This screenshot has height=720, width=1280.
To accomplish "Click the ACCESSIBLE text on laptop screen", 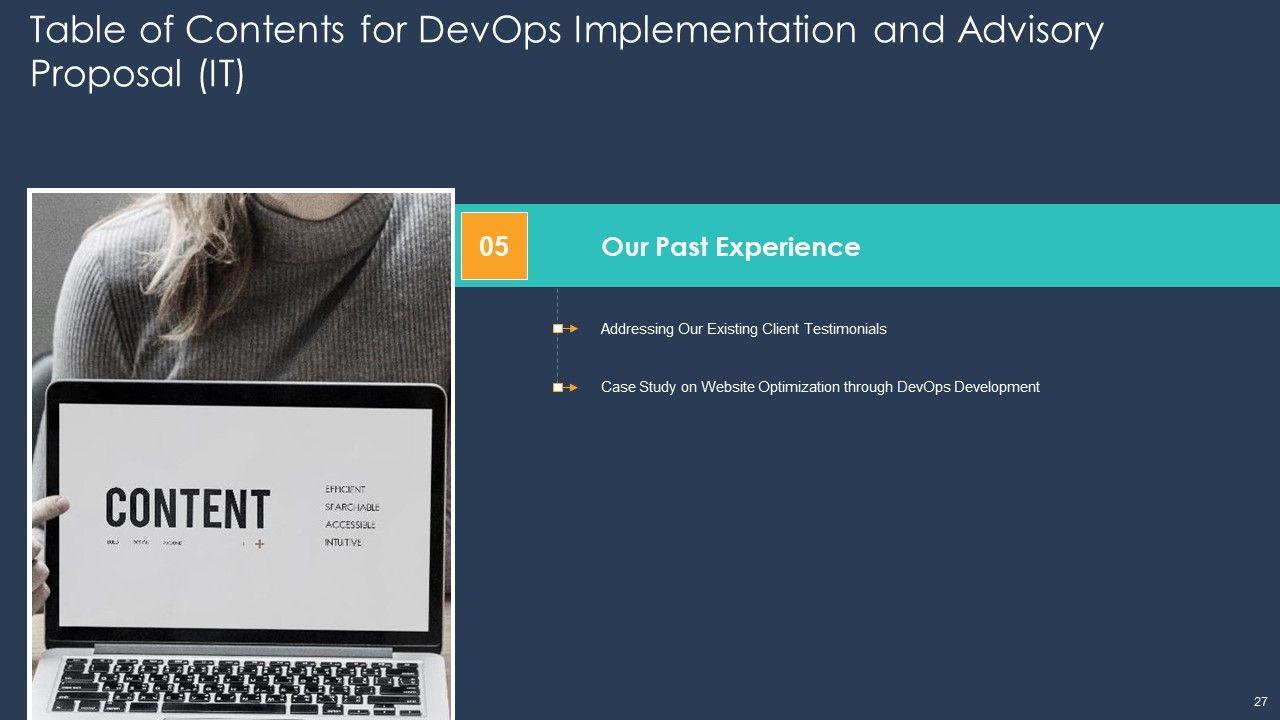I will 350,525.
